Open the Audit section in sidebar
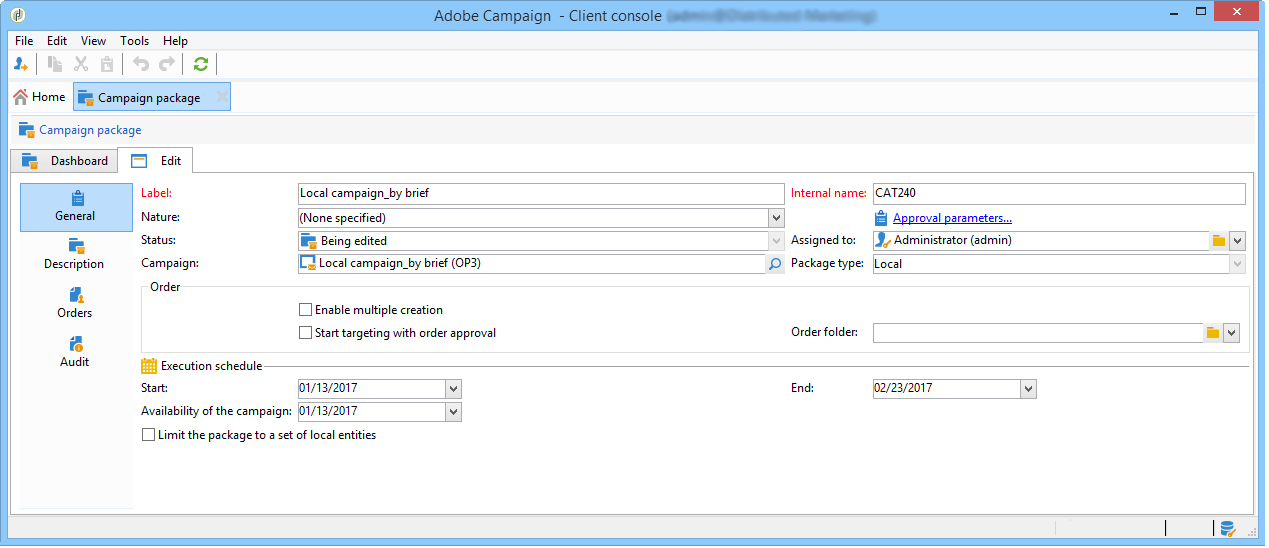 click(76, 353)
